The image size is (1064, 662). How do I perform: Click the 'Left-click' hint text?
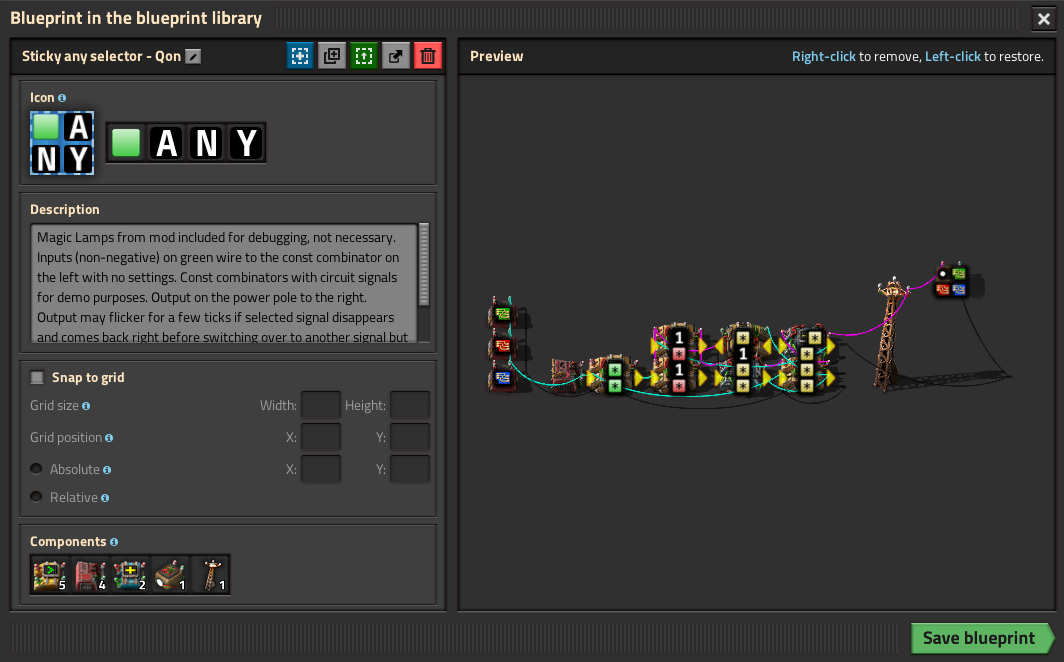[x=953, y=57]
